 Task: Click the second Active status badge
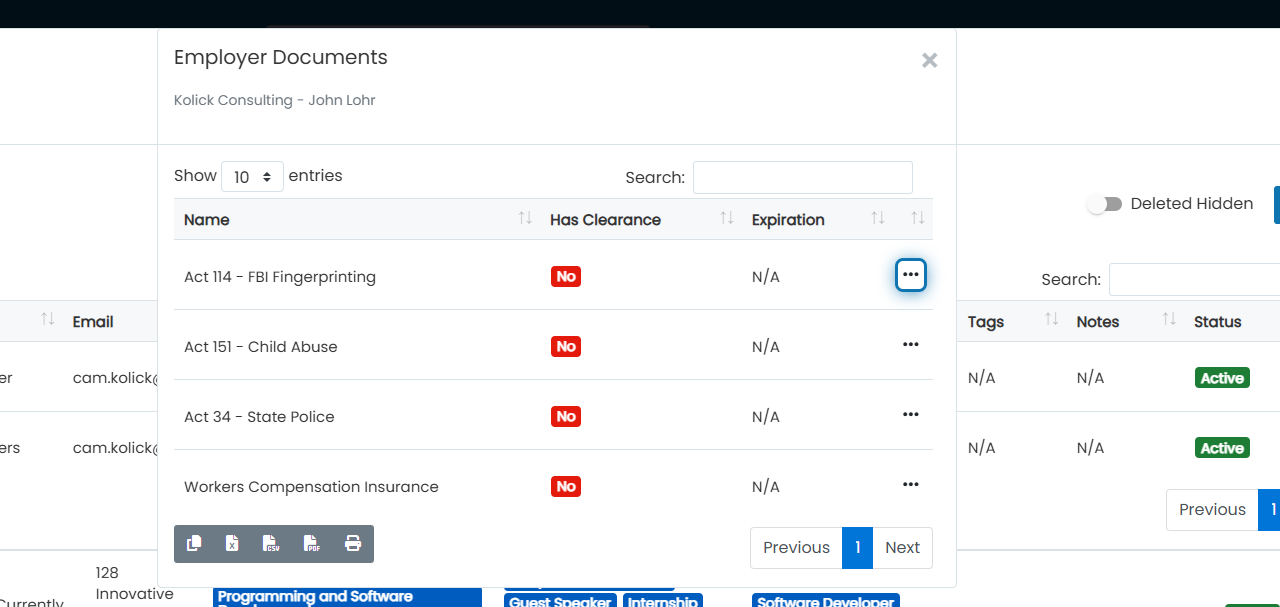[x=1222, y=448]
